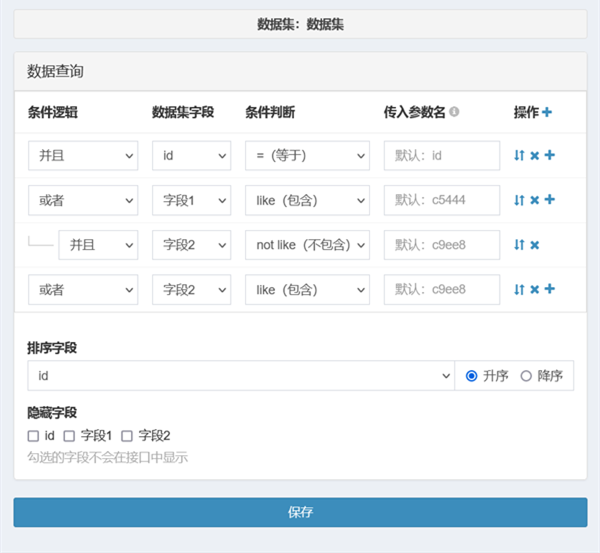Open the 排序字段 sort field dropdown

pos(240,376)
